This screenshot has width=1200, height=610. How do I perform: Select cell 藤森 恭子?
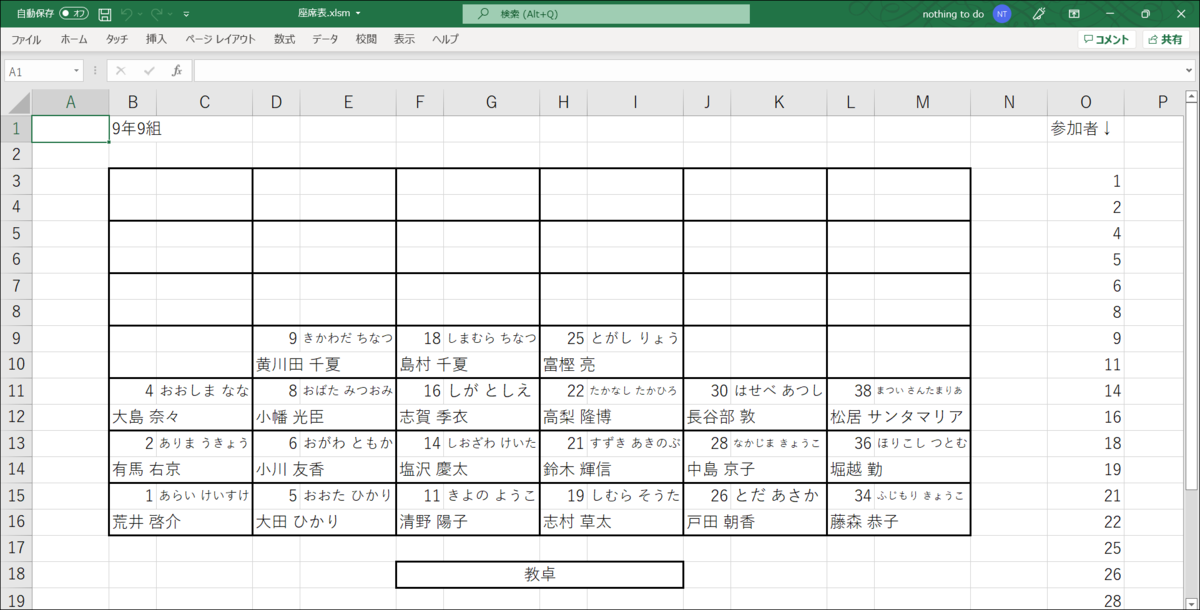click(898, 522)
